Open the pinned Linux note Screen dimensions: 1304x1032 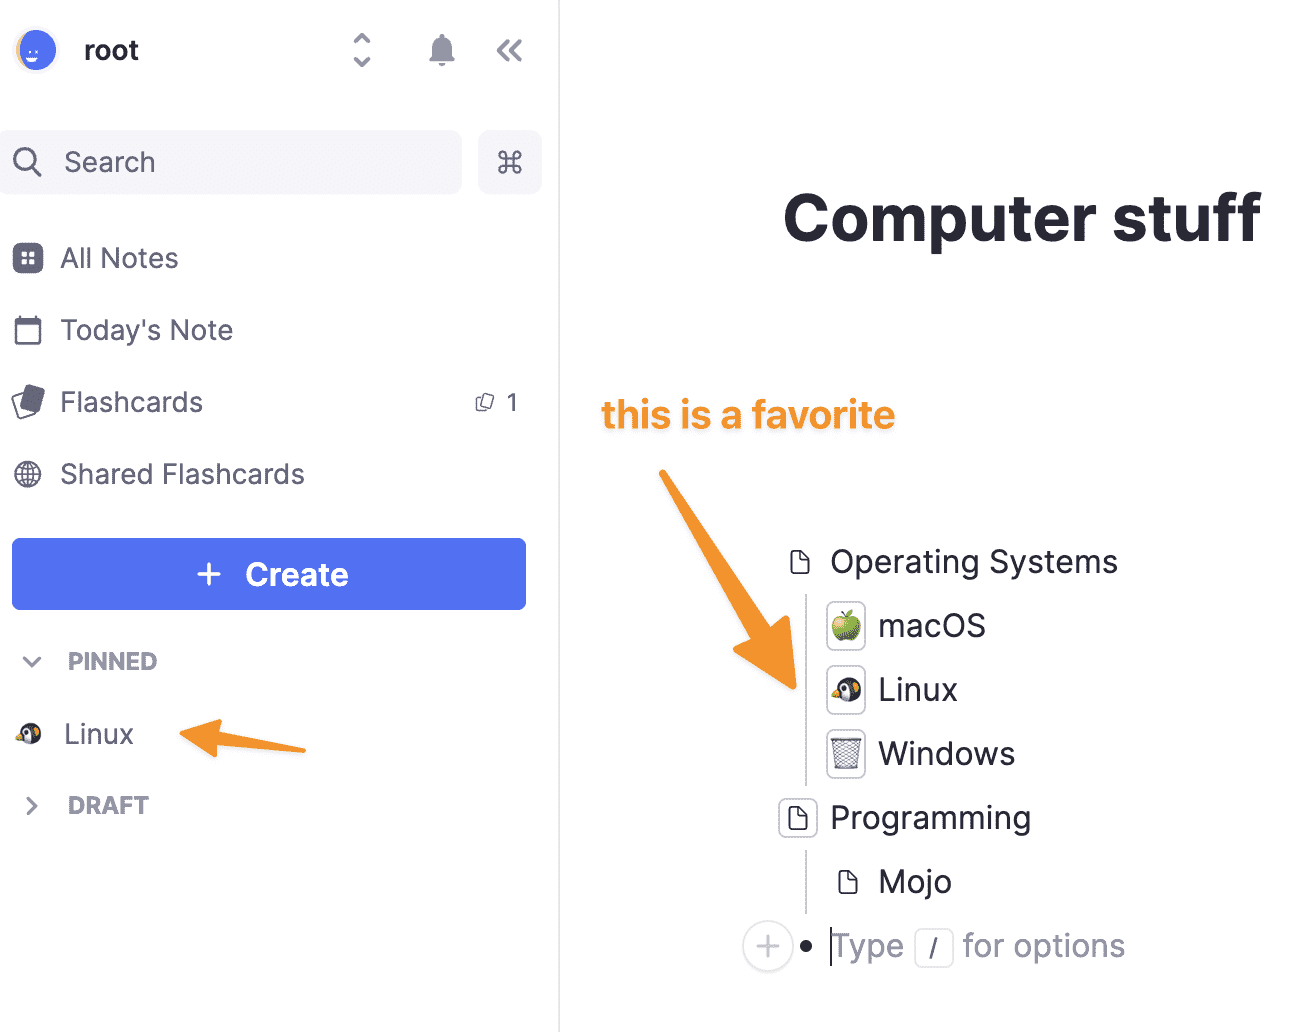click(x=98, y=734)
